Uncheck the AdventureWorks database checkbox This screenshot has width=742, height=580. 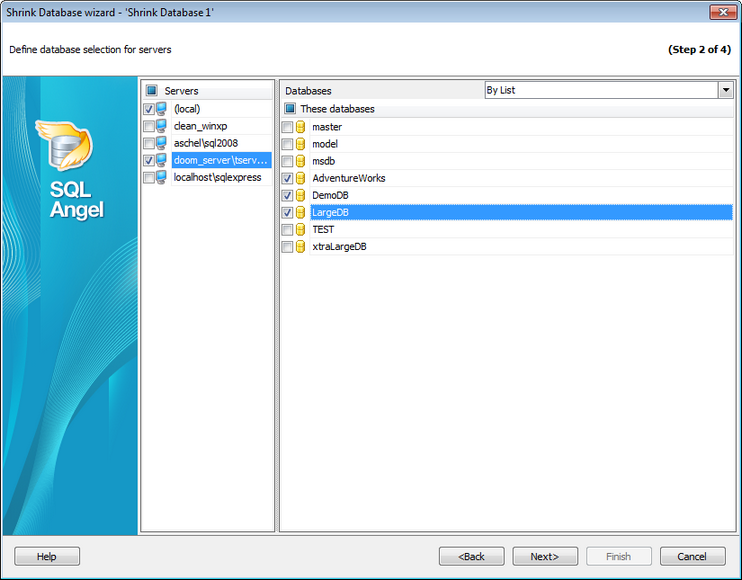click(x=287, y=178)
